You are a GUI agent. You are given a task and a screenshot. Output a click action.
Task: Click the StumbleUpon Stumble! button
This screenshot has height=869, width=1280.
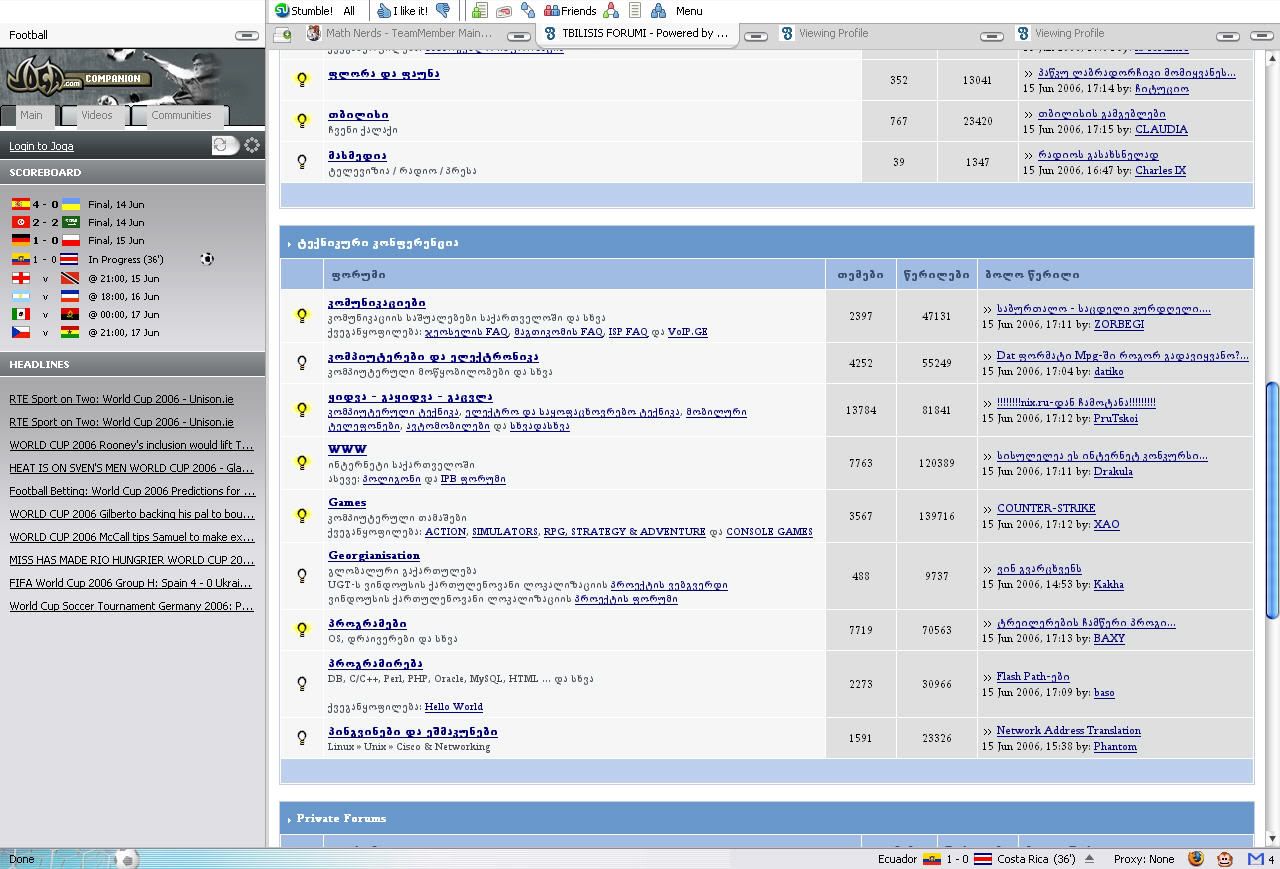[303, 11]
